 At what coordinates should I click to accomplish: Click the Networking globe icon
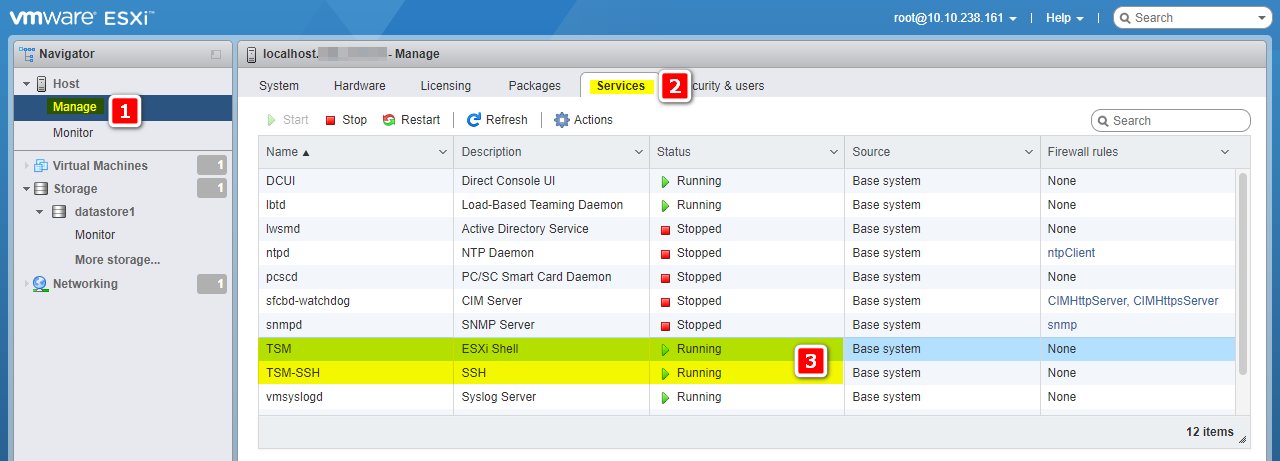[41, 284]
